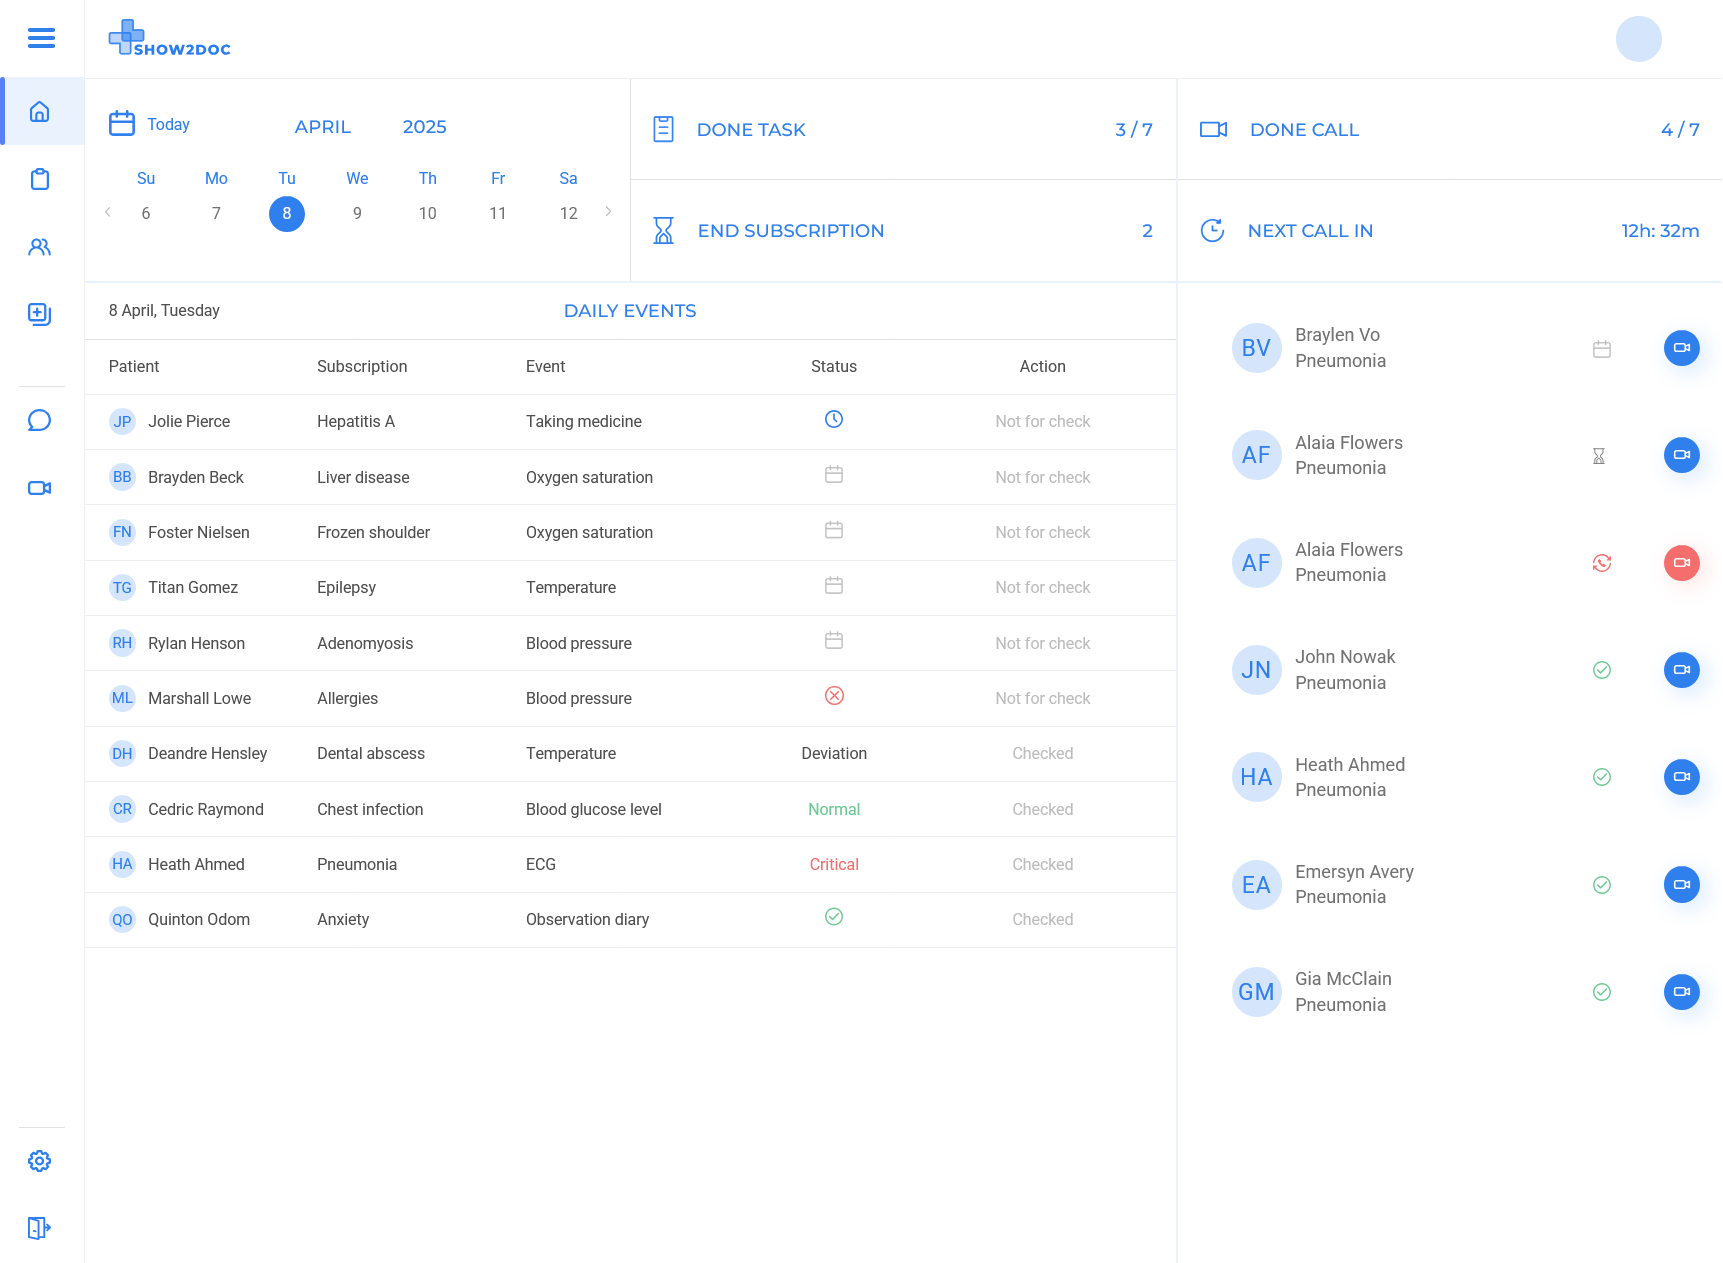Click the Done Task summary card
1723x1263 pixels.
pos(903,130)
